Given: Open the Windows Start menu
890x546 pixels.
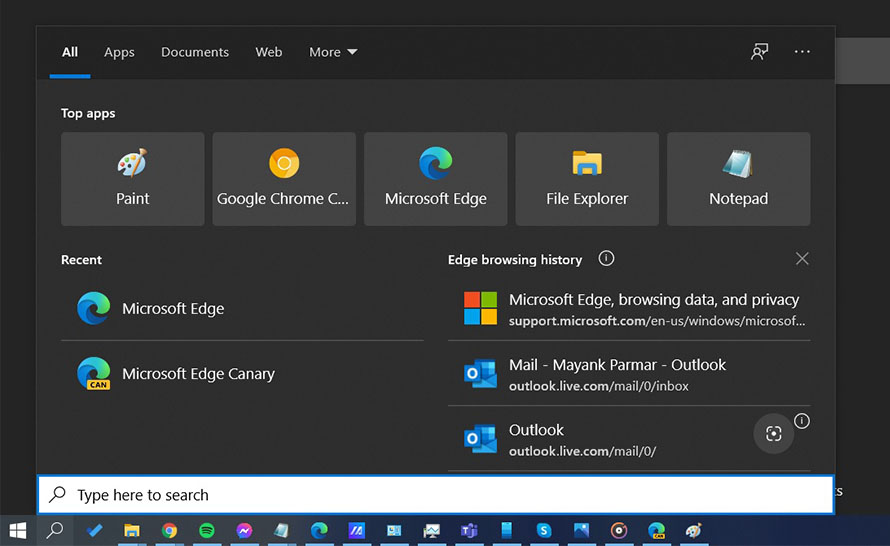Looking at the screenshot, I should pyautogui.click(x=18, y=531).
